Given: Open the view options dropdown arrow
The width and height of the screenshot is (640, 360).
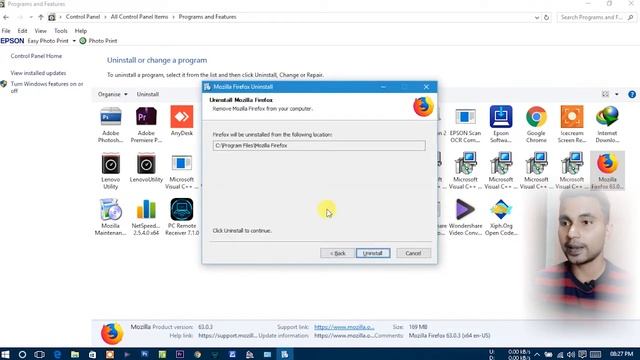Looking at the screenshot, I should [617, 94].
